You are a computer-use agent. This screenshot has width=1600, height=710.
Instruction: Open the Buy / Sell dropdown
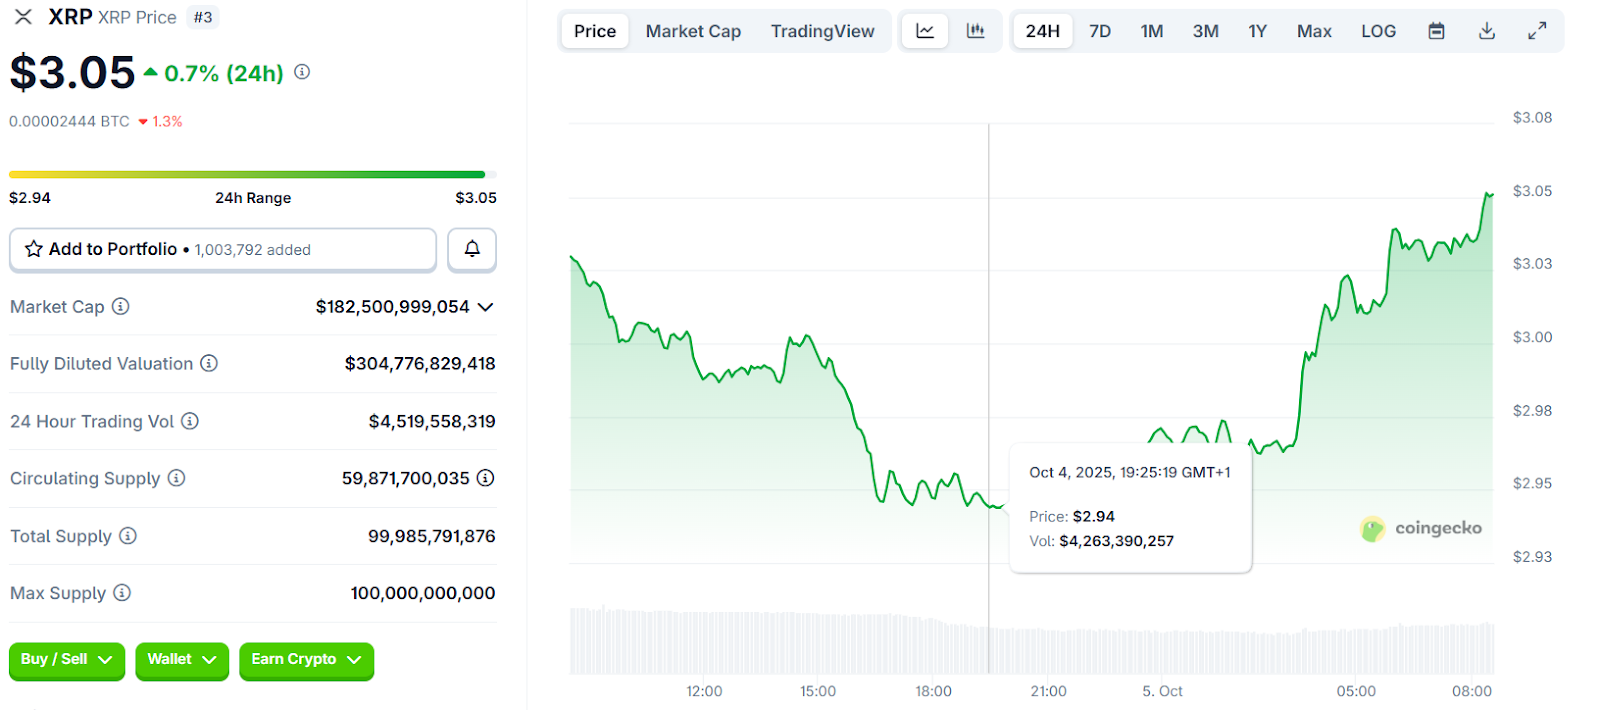click(x=66, y=660)
